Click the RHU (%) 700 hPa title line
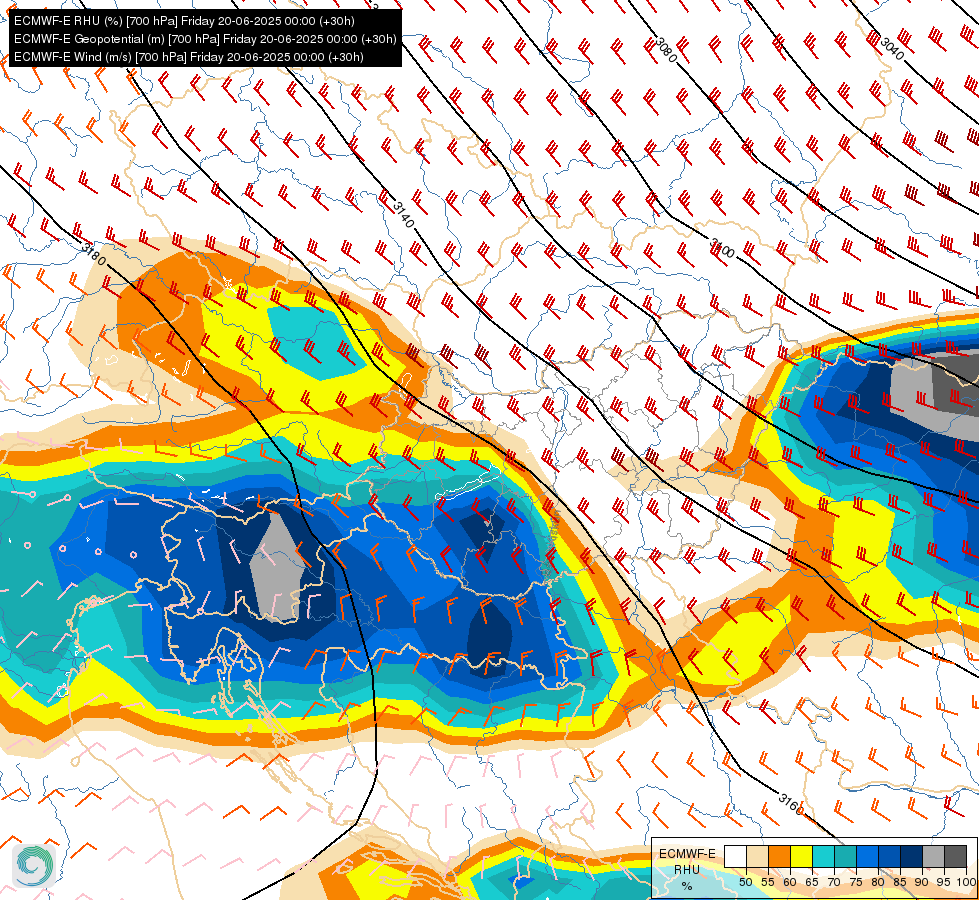979x900 pixels. pyautogui.click(x=184, y=21)
